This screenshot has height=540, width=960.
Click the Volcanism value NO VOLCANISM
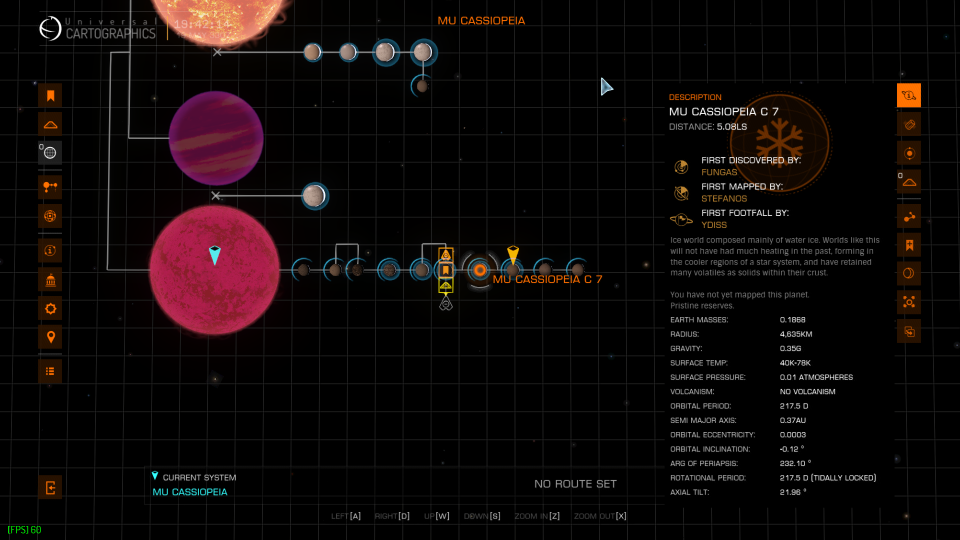tap(808, 392)
